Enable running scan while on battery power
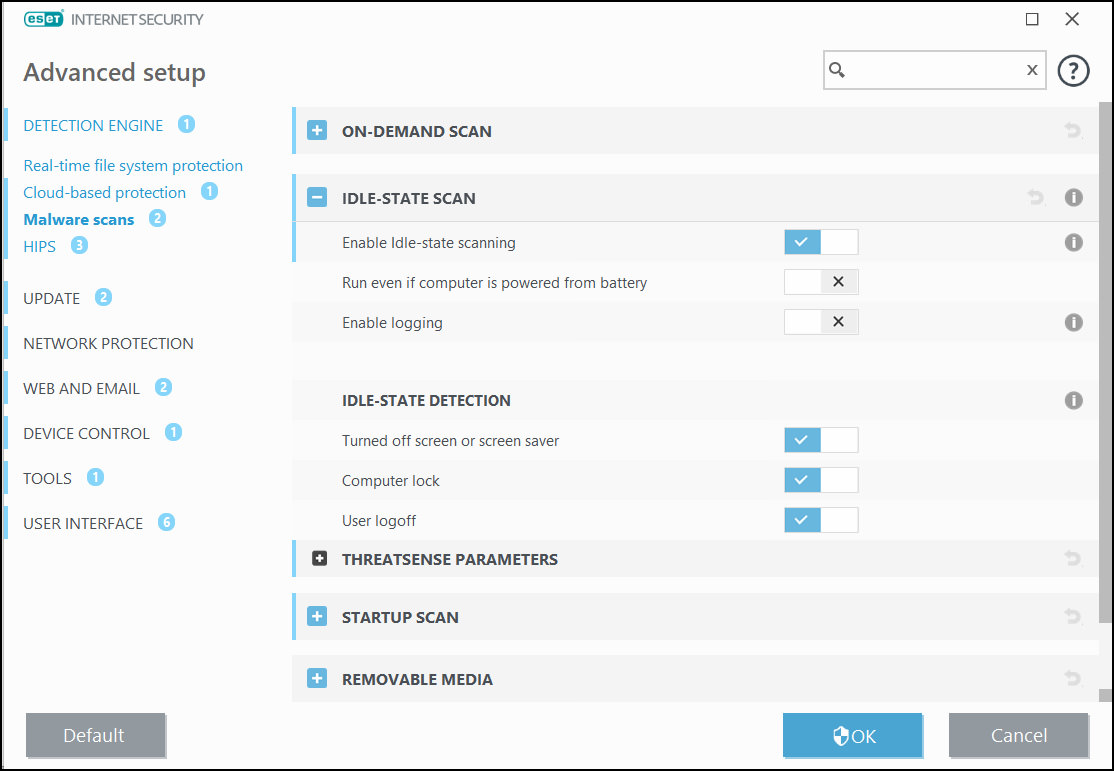Screen dimensions: 1114x771 point(821,281)
